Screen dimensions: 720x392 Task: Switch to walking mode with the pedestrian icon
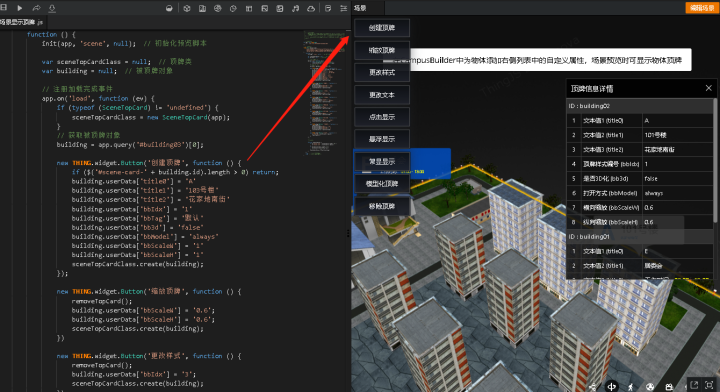click(x=631, y=386)
